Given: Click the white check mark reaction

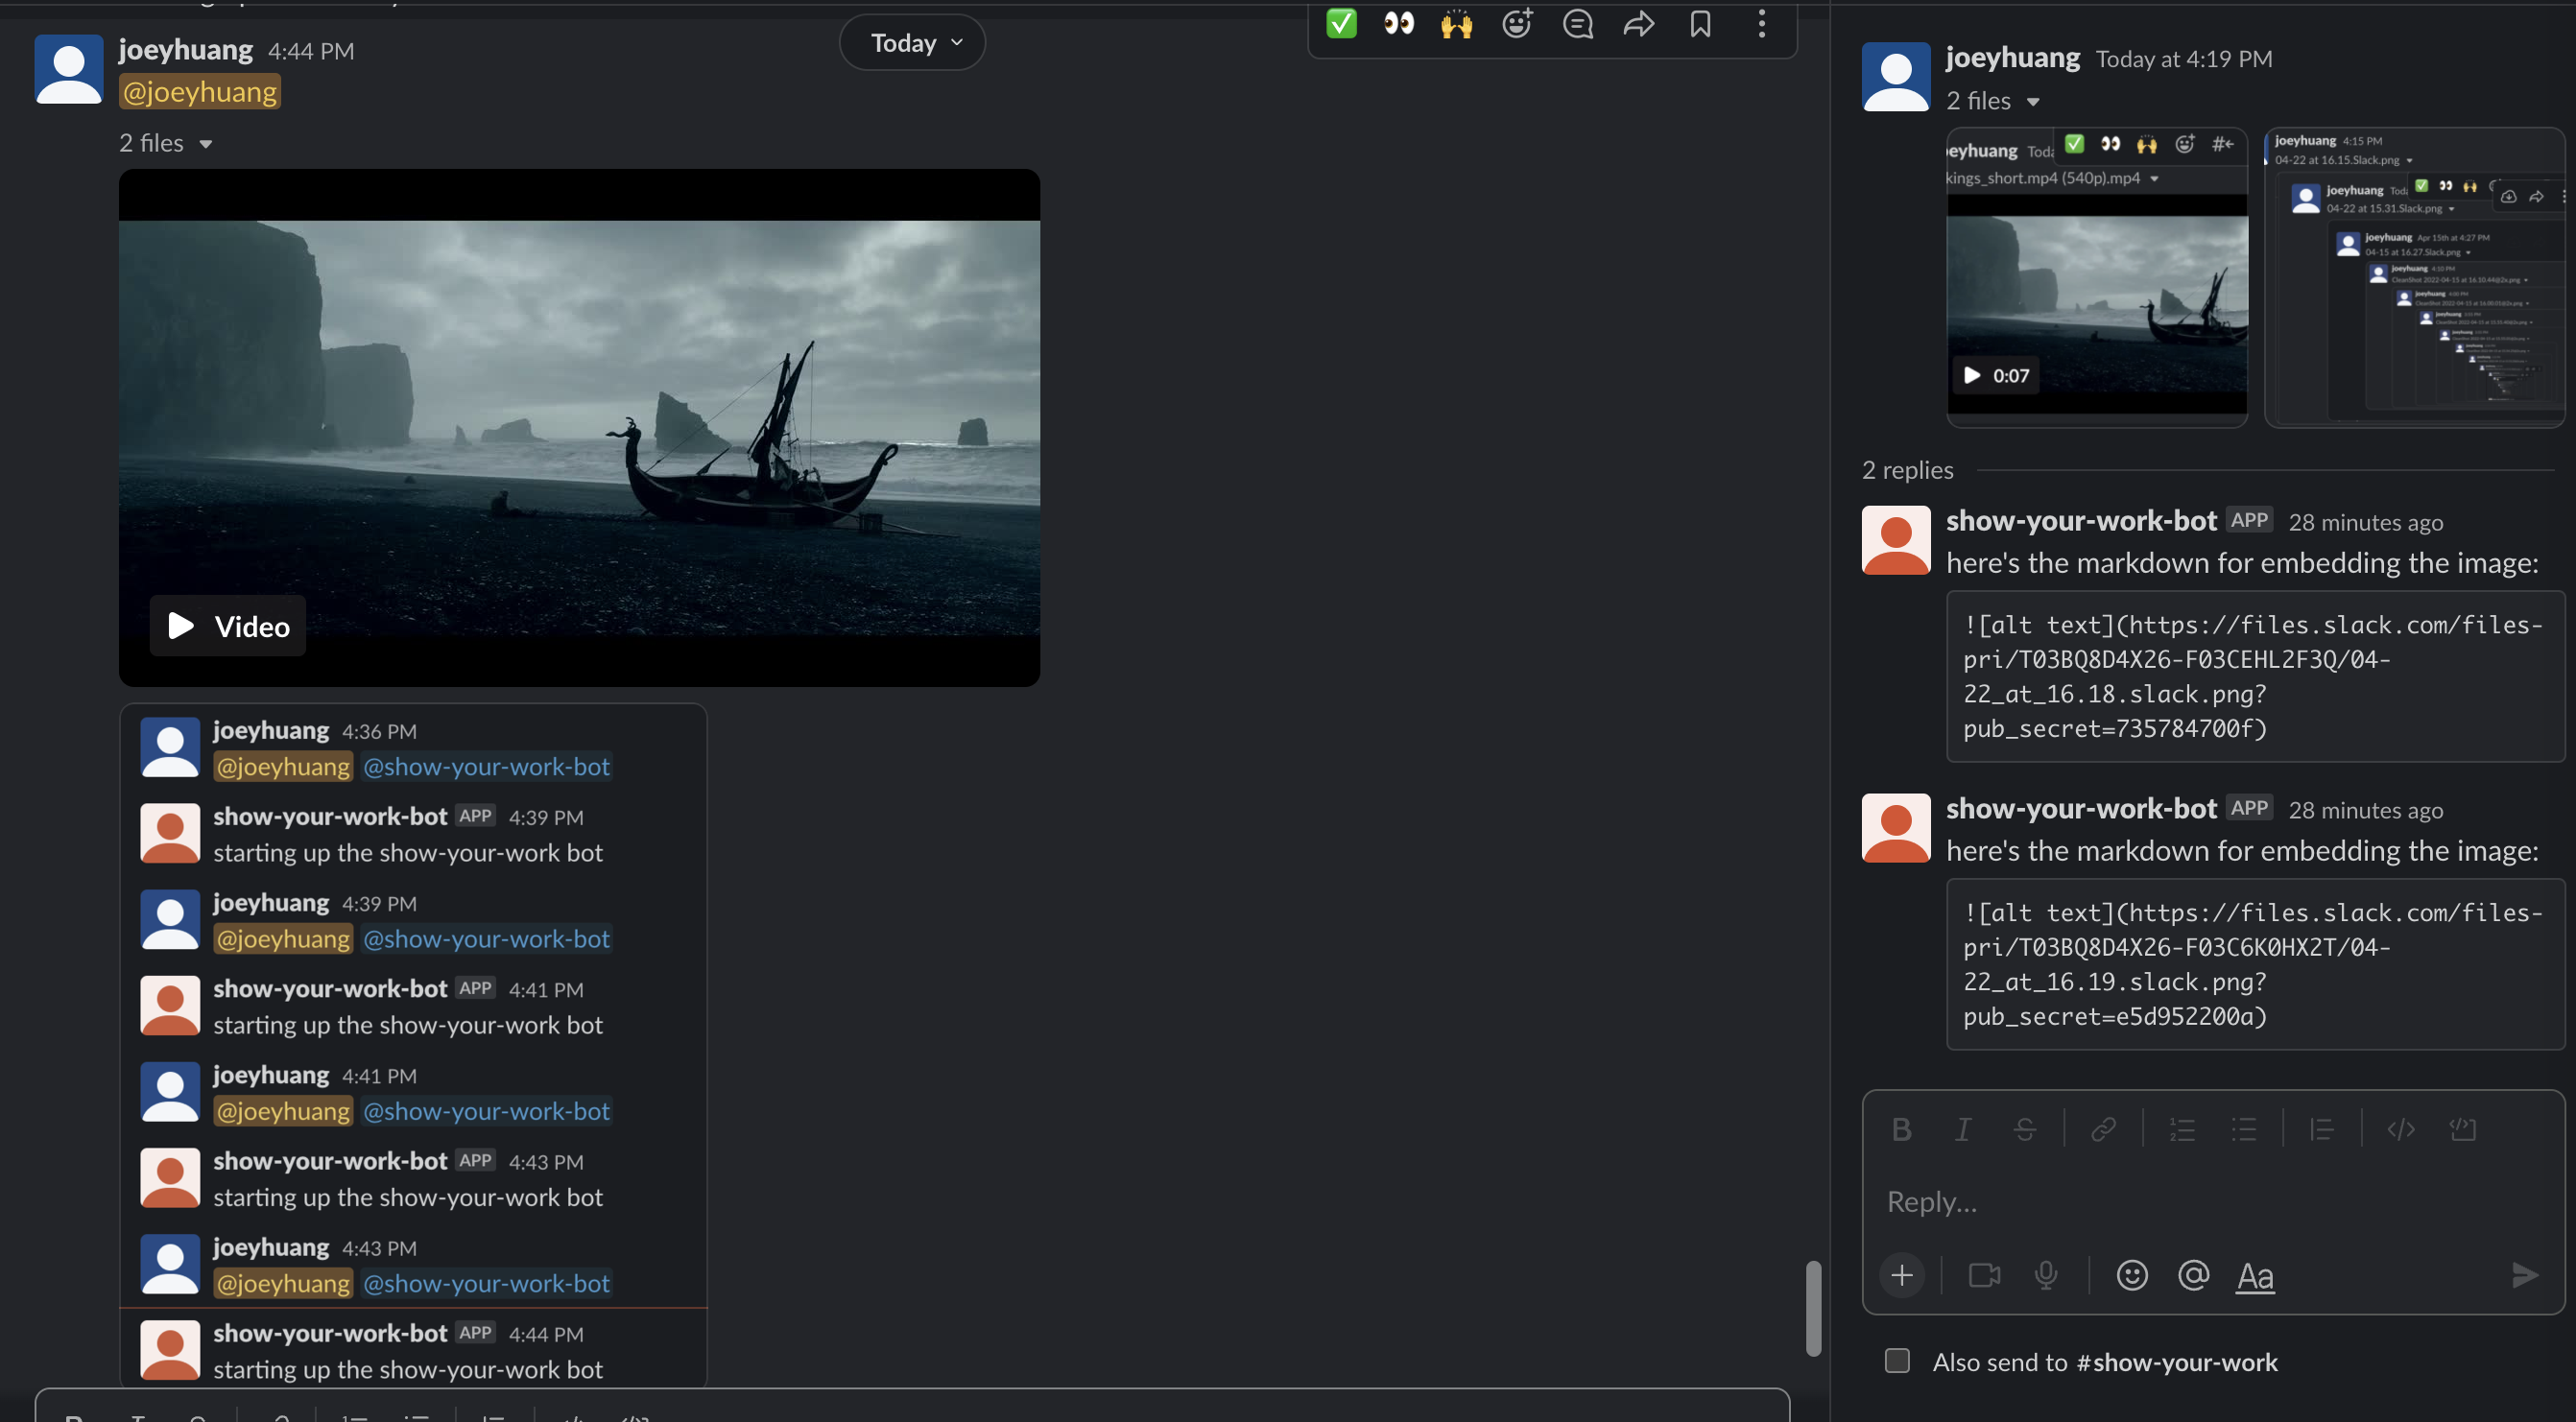Looking at the screenshot, I should [x=1341, y=24].
